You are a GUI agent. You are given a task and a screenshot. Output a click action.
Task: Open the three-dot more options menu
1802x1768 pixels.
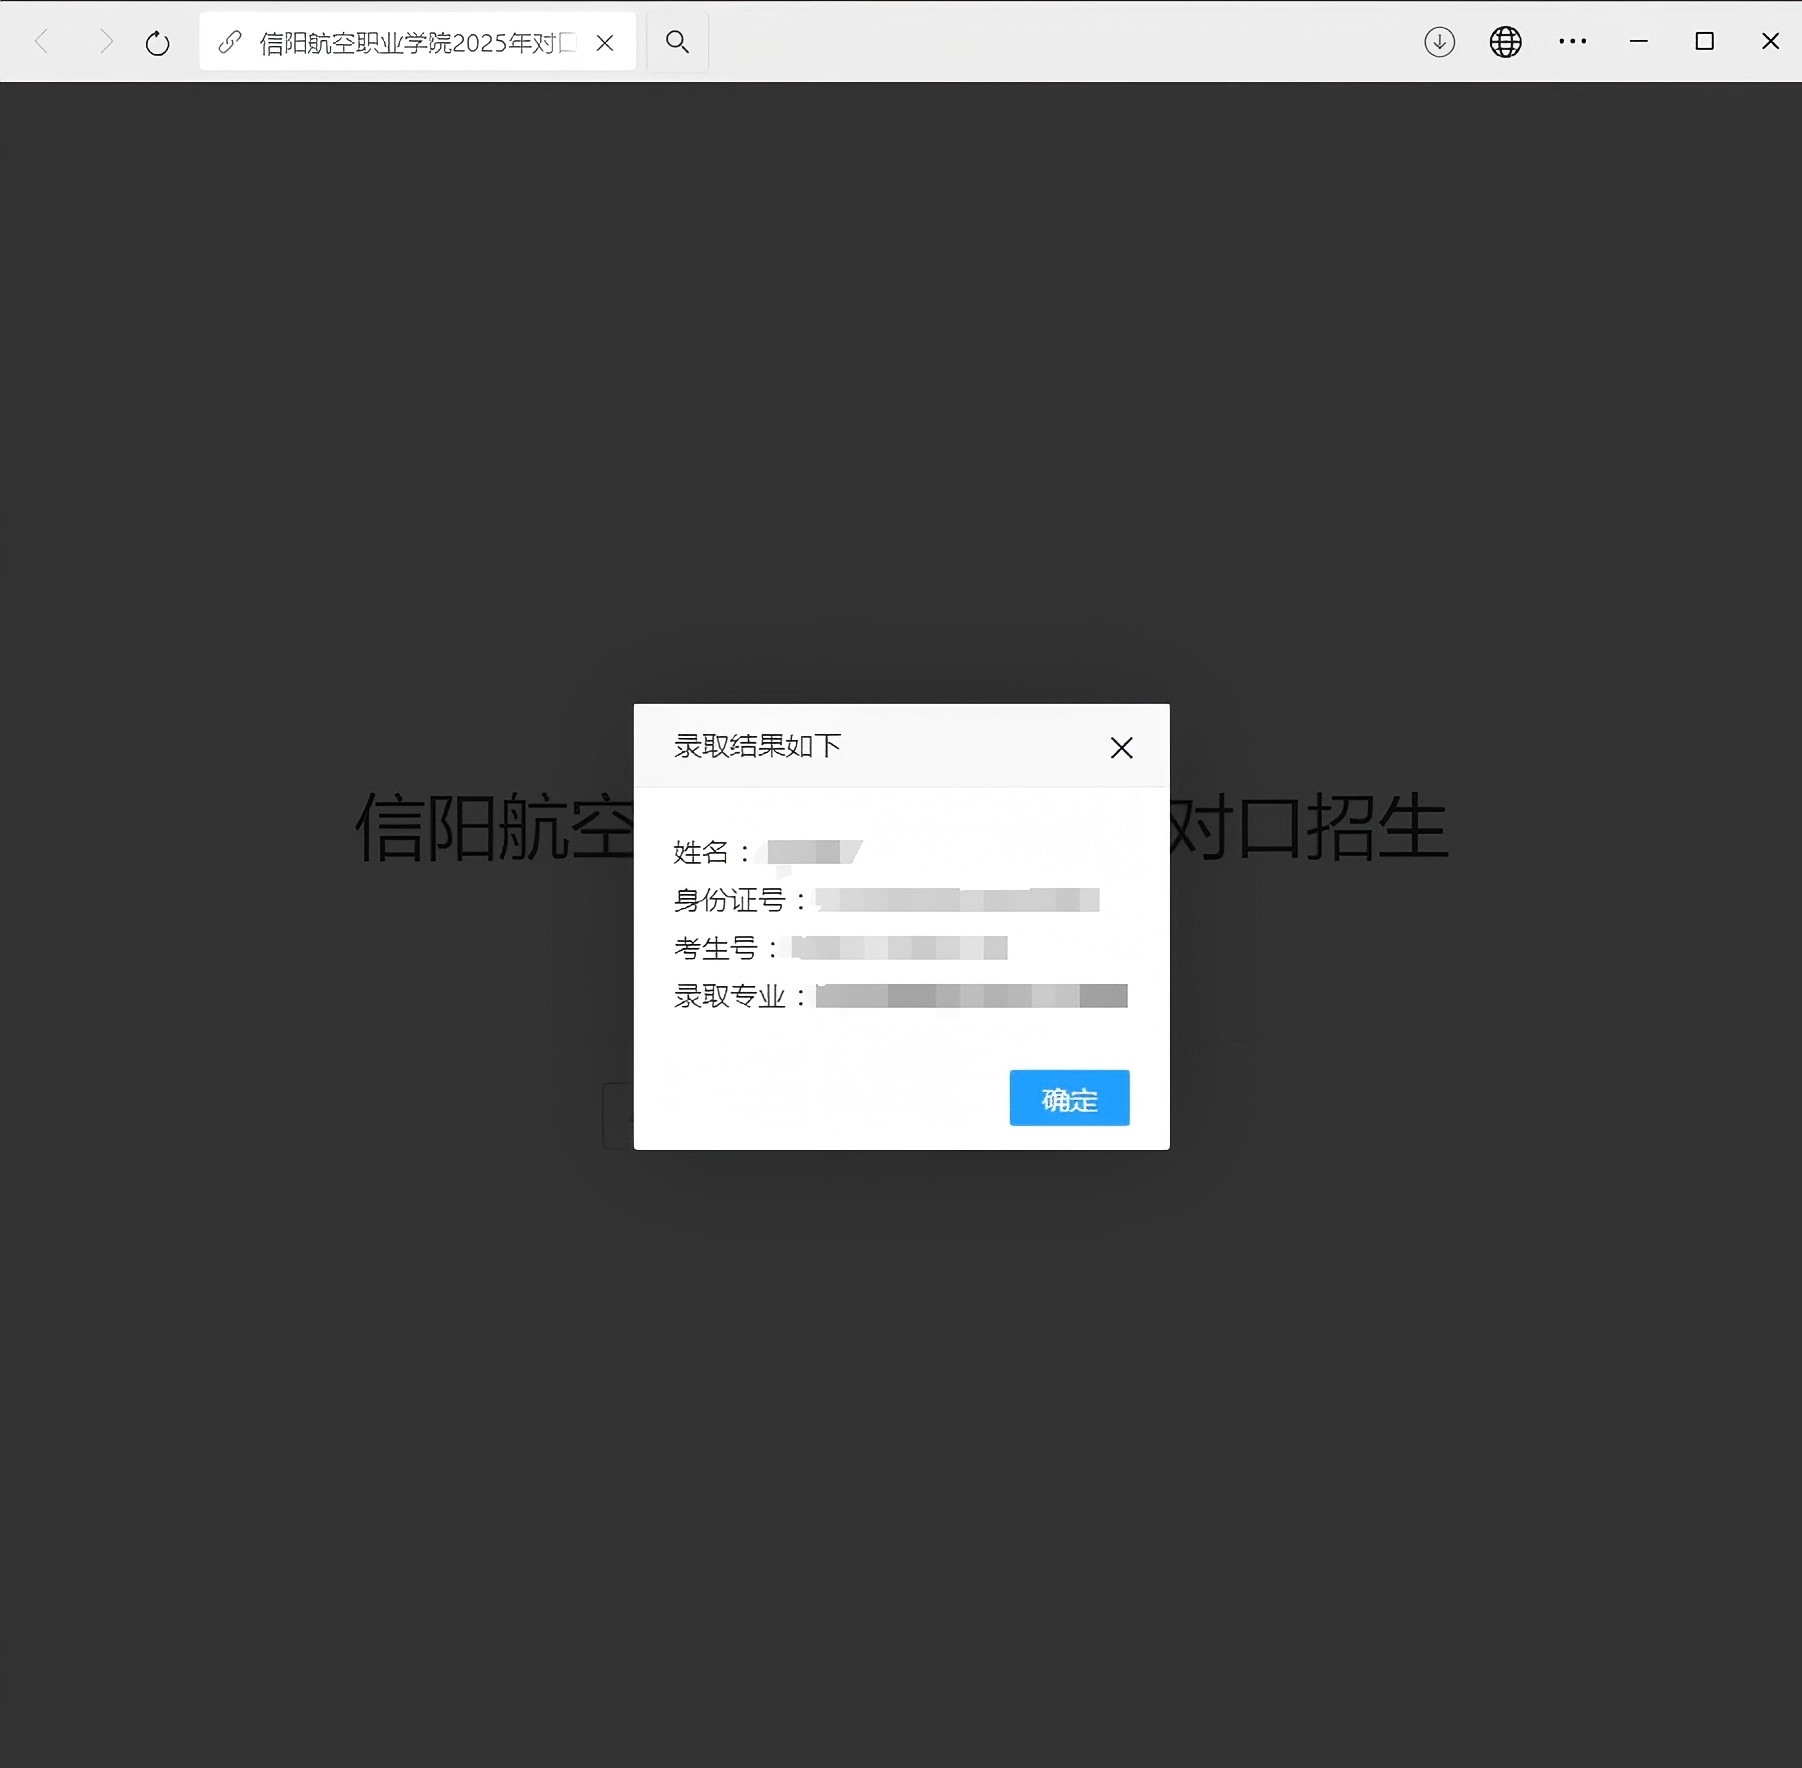[x=1572, y=42]
